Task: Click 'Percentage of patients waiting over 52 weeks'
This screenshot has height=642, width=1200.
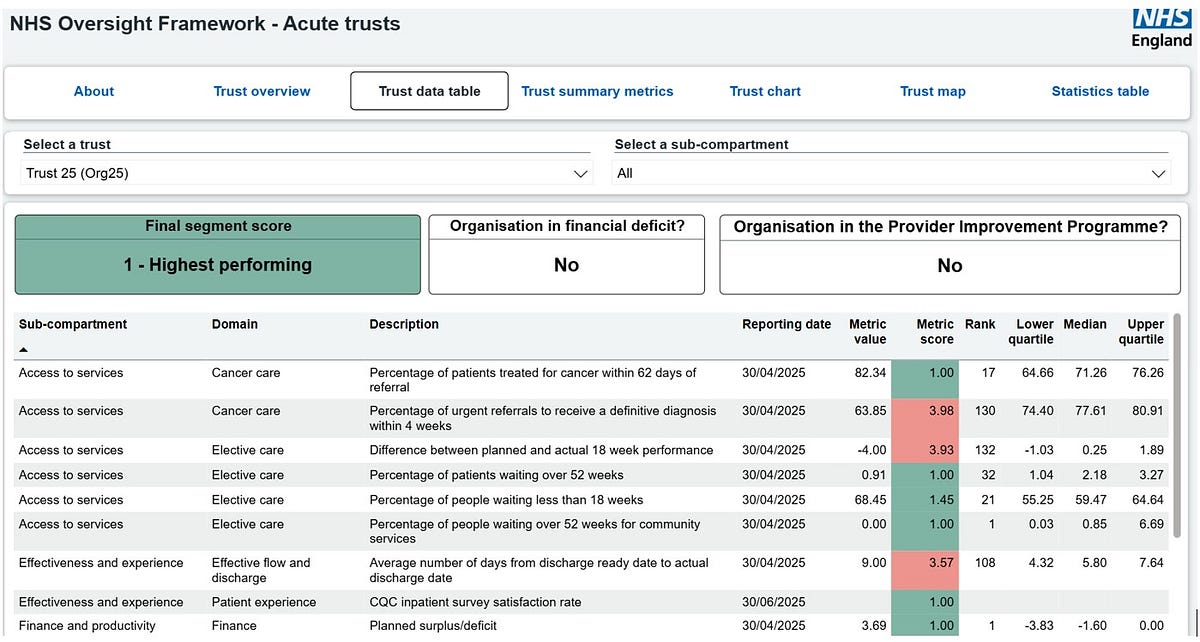Action: coord(496,475)
